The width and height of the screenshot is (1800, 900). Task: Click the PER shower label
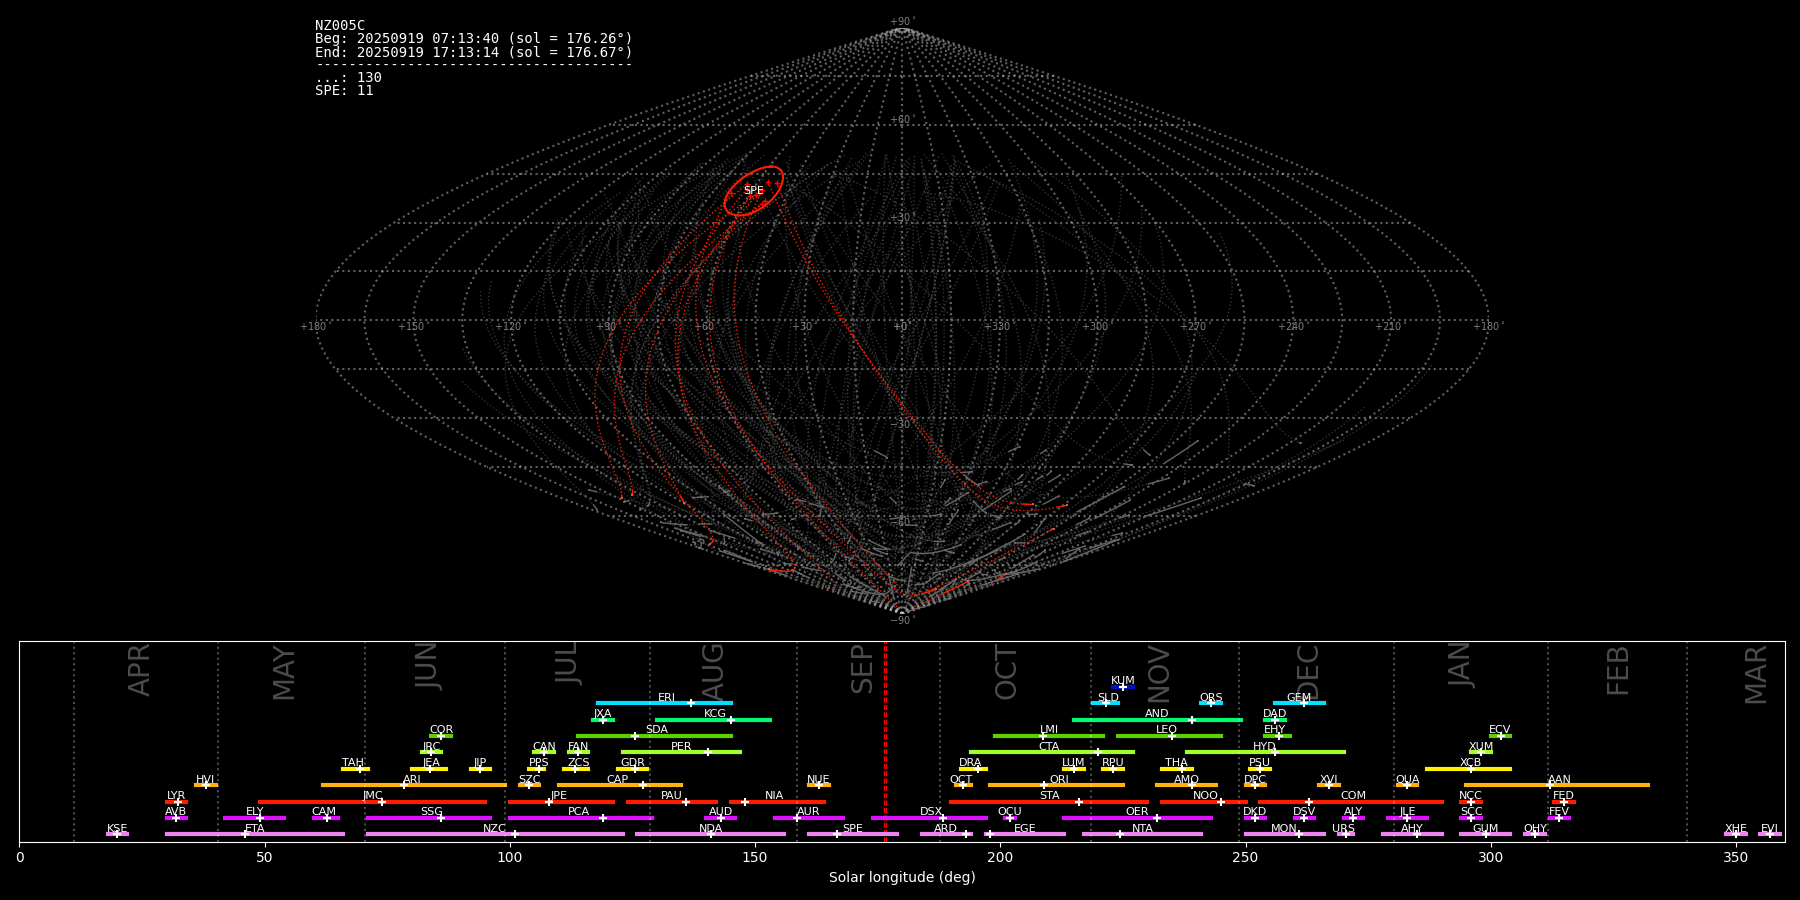tap(681, 746)
